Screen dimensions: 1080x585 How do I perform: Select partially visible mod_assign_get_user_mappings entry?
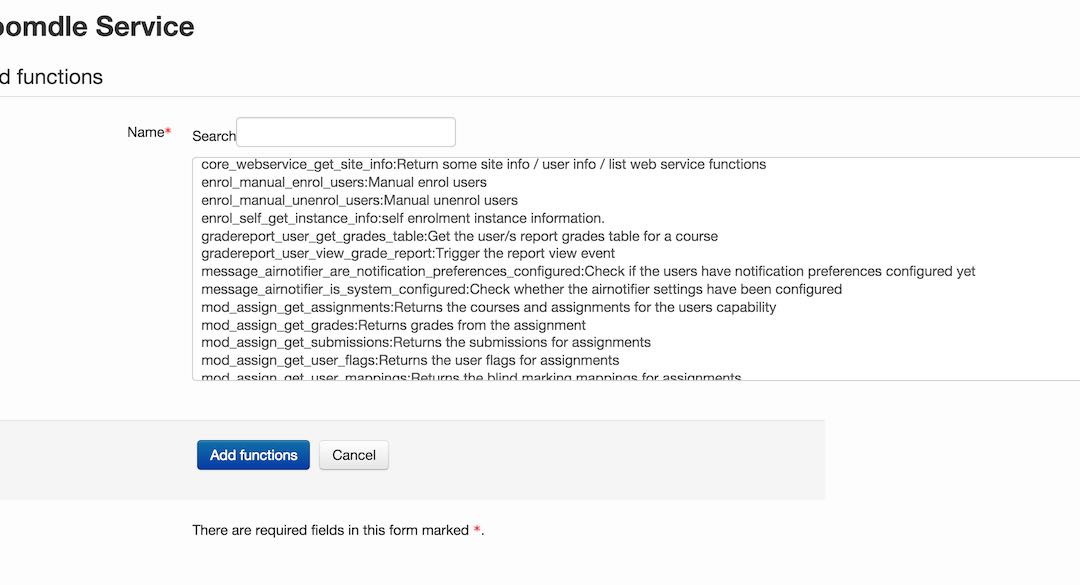pyautogui.click(x=471, y=377)
